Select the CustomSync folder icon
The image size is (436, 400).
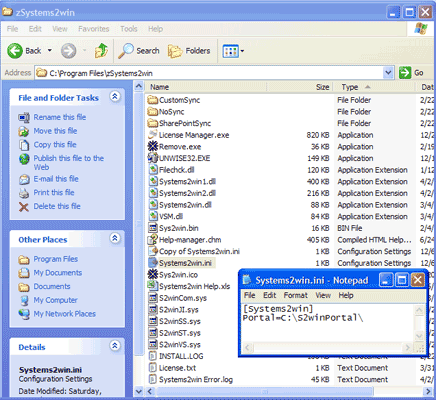(153, 100)
